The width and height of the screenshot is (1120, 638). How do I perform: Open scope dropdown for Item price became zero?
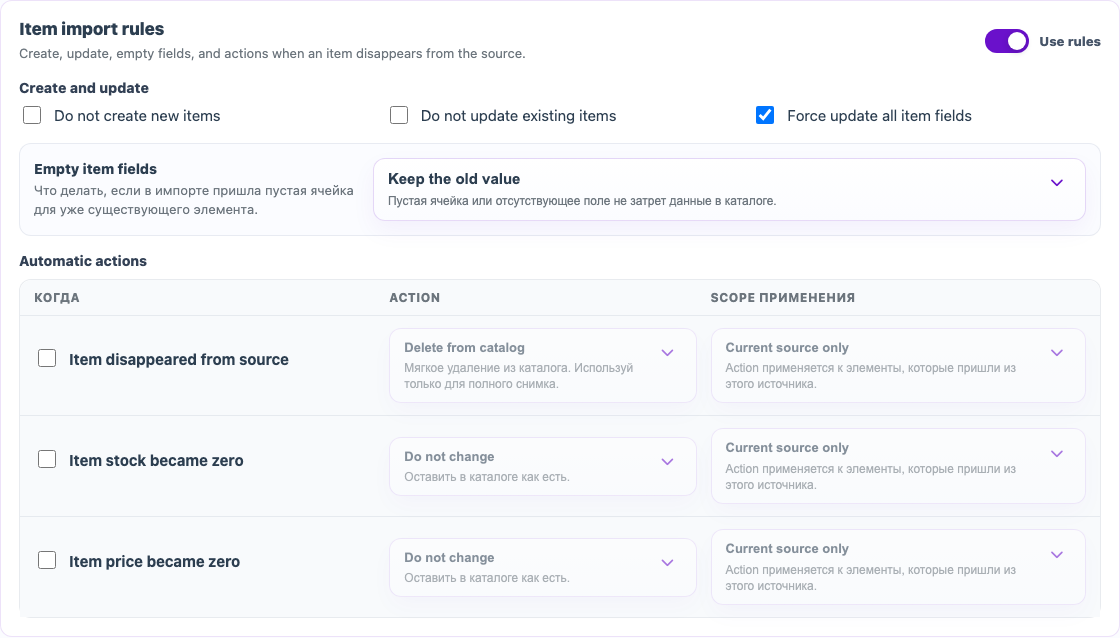898,567
